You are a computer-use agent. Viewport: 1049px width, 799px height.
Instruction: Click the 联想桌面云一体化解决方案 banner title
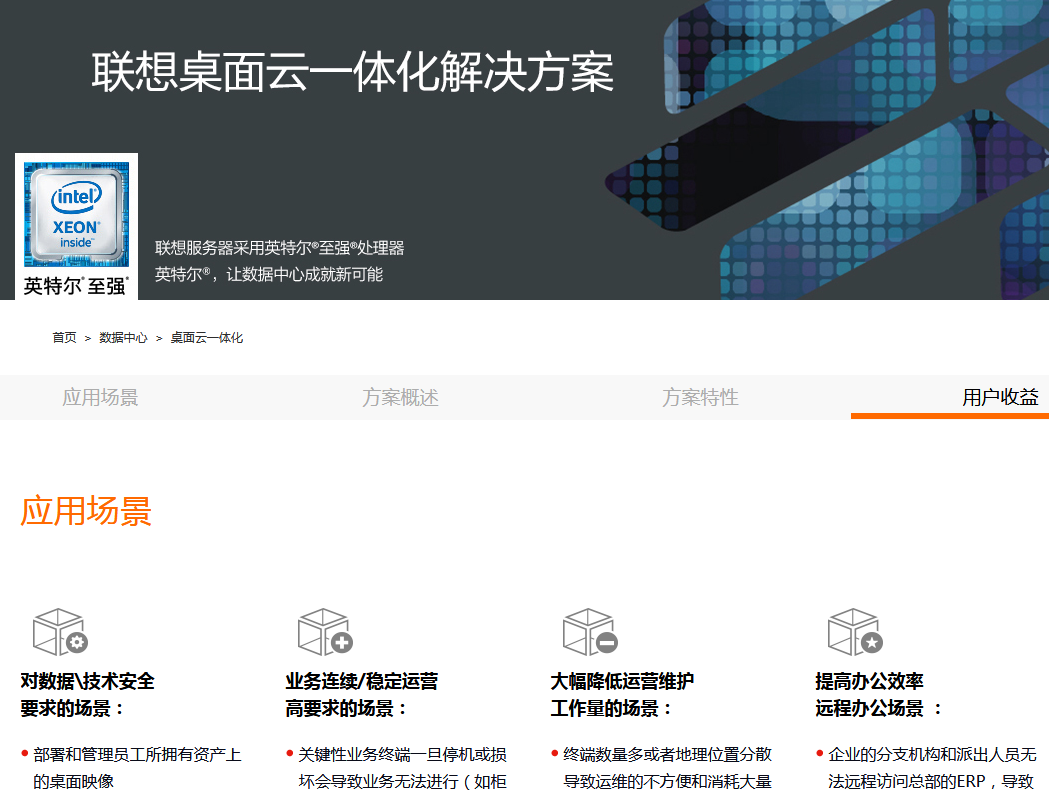click(x=353, y=72)
